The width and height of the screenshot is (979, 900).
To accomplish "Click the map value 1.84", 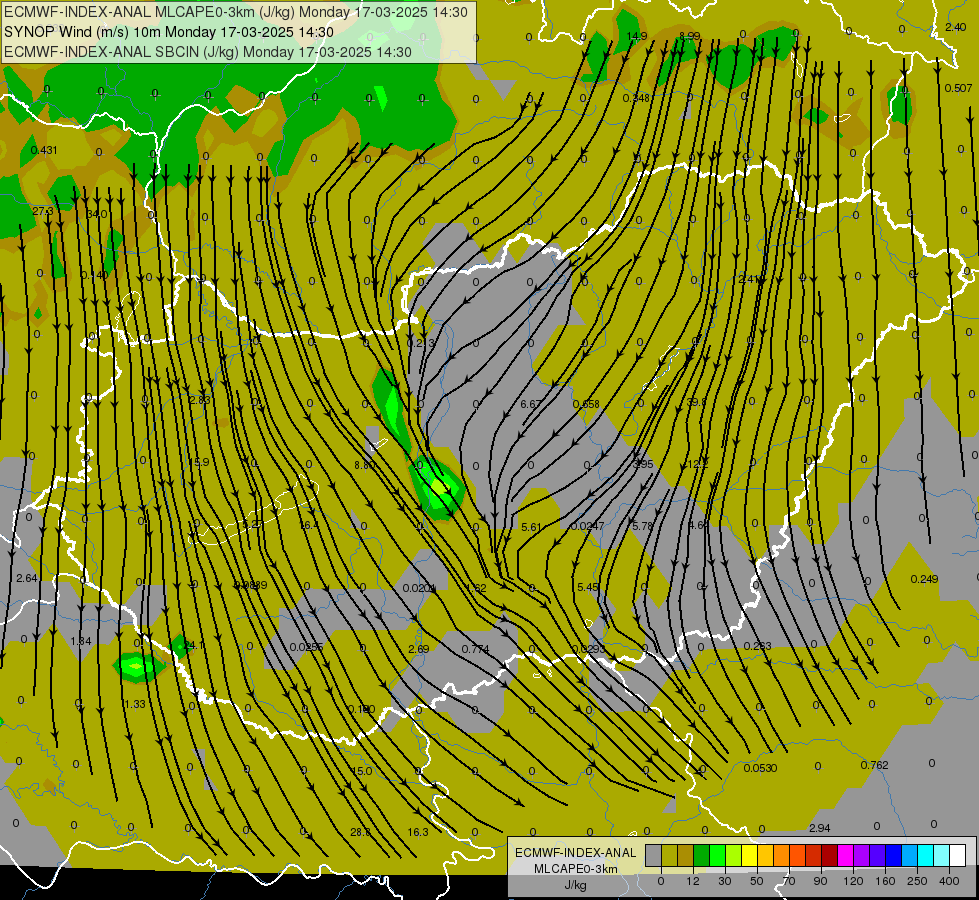I will point(81,641).
